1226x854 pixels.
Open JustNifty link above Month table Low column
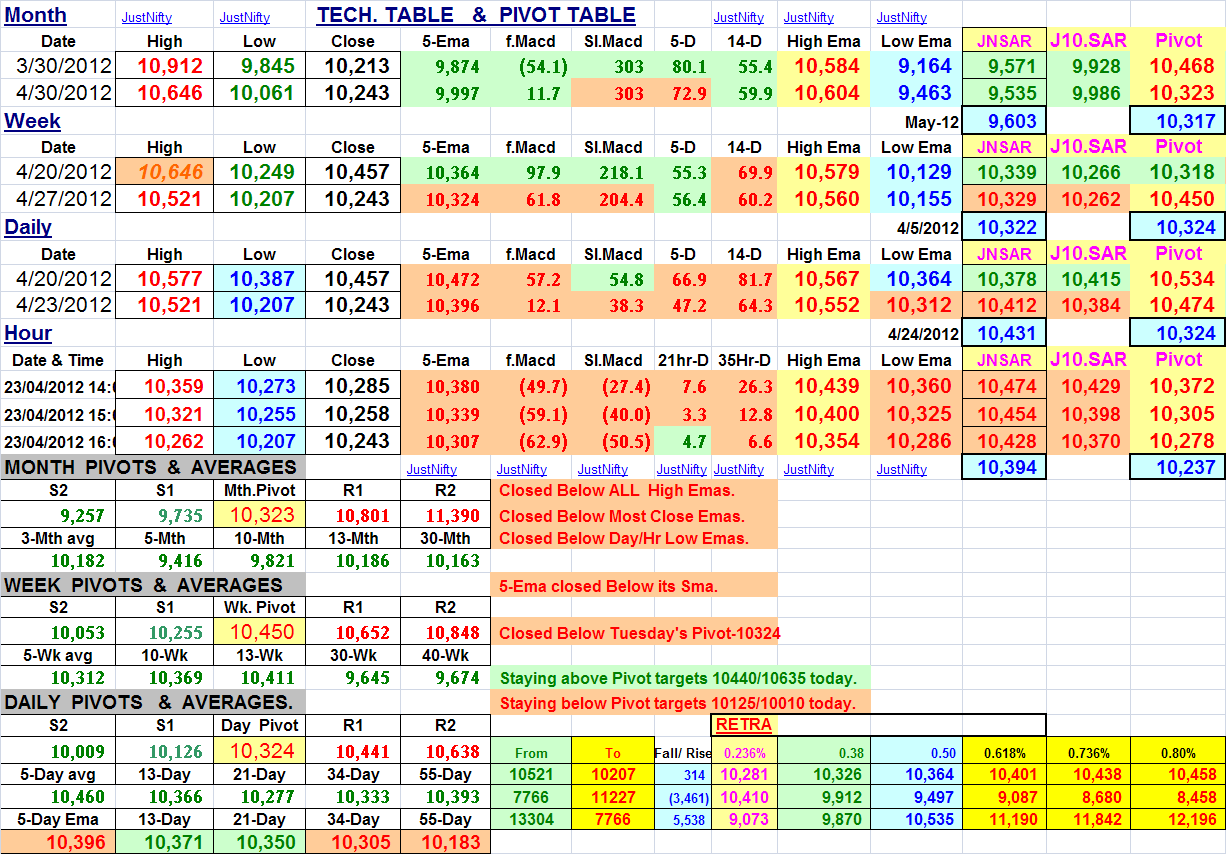tap(244, 17)
